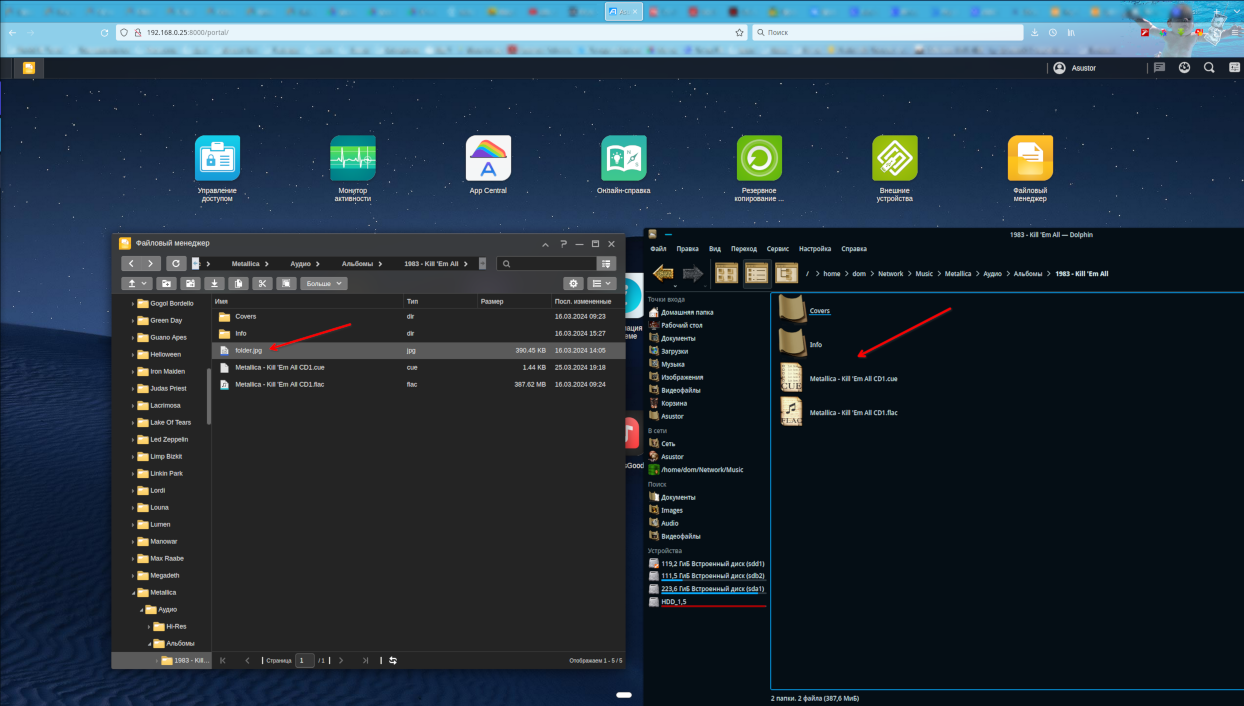Viewport: 1244px width, 706px height.
Task: Open Dolphin's Файл menu
Action: (658, 248)
